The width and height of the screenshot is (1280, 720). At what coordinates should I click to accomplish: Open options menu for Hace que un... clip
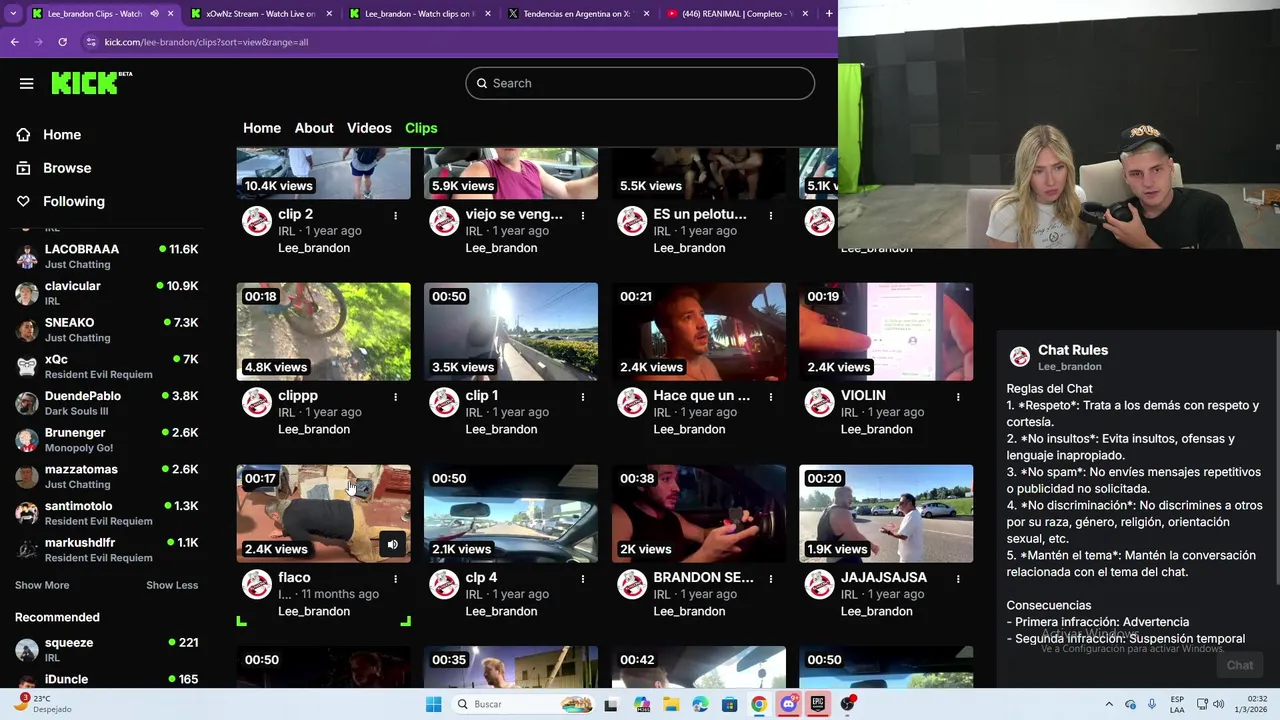(x=771, y=397)
